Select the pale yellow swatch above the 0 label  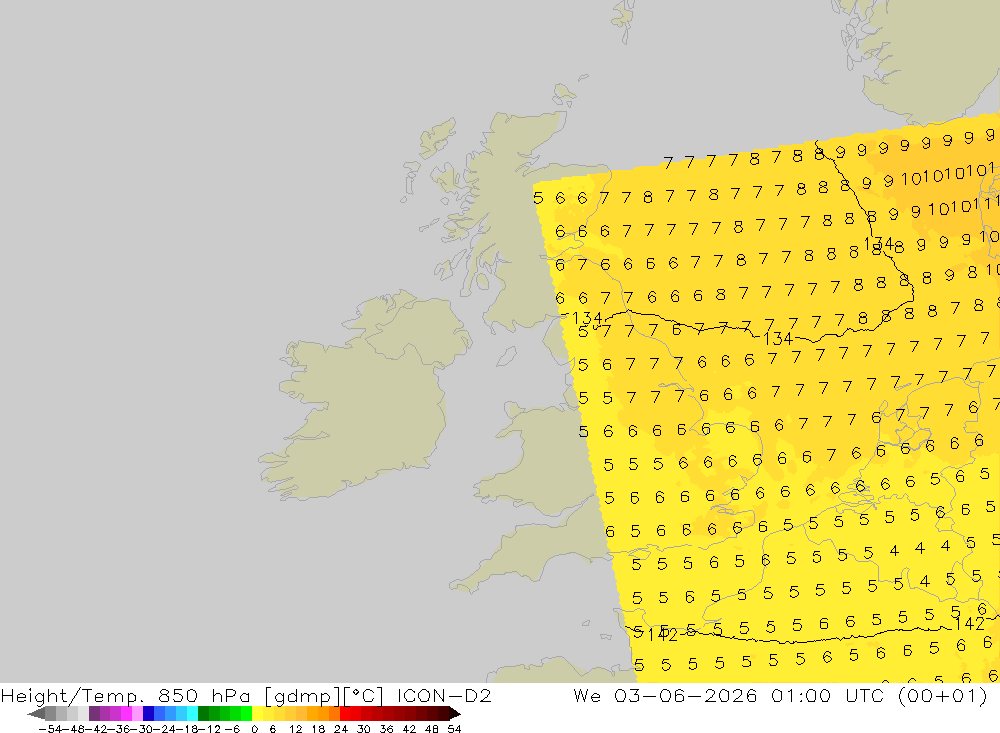[258, 714]
